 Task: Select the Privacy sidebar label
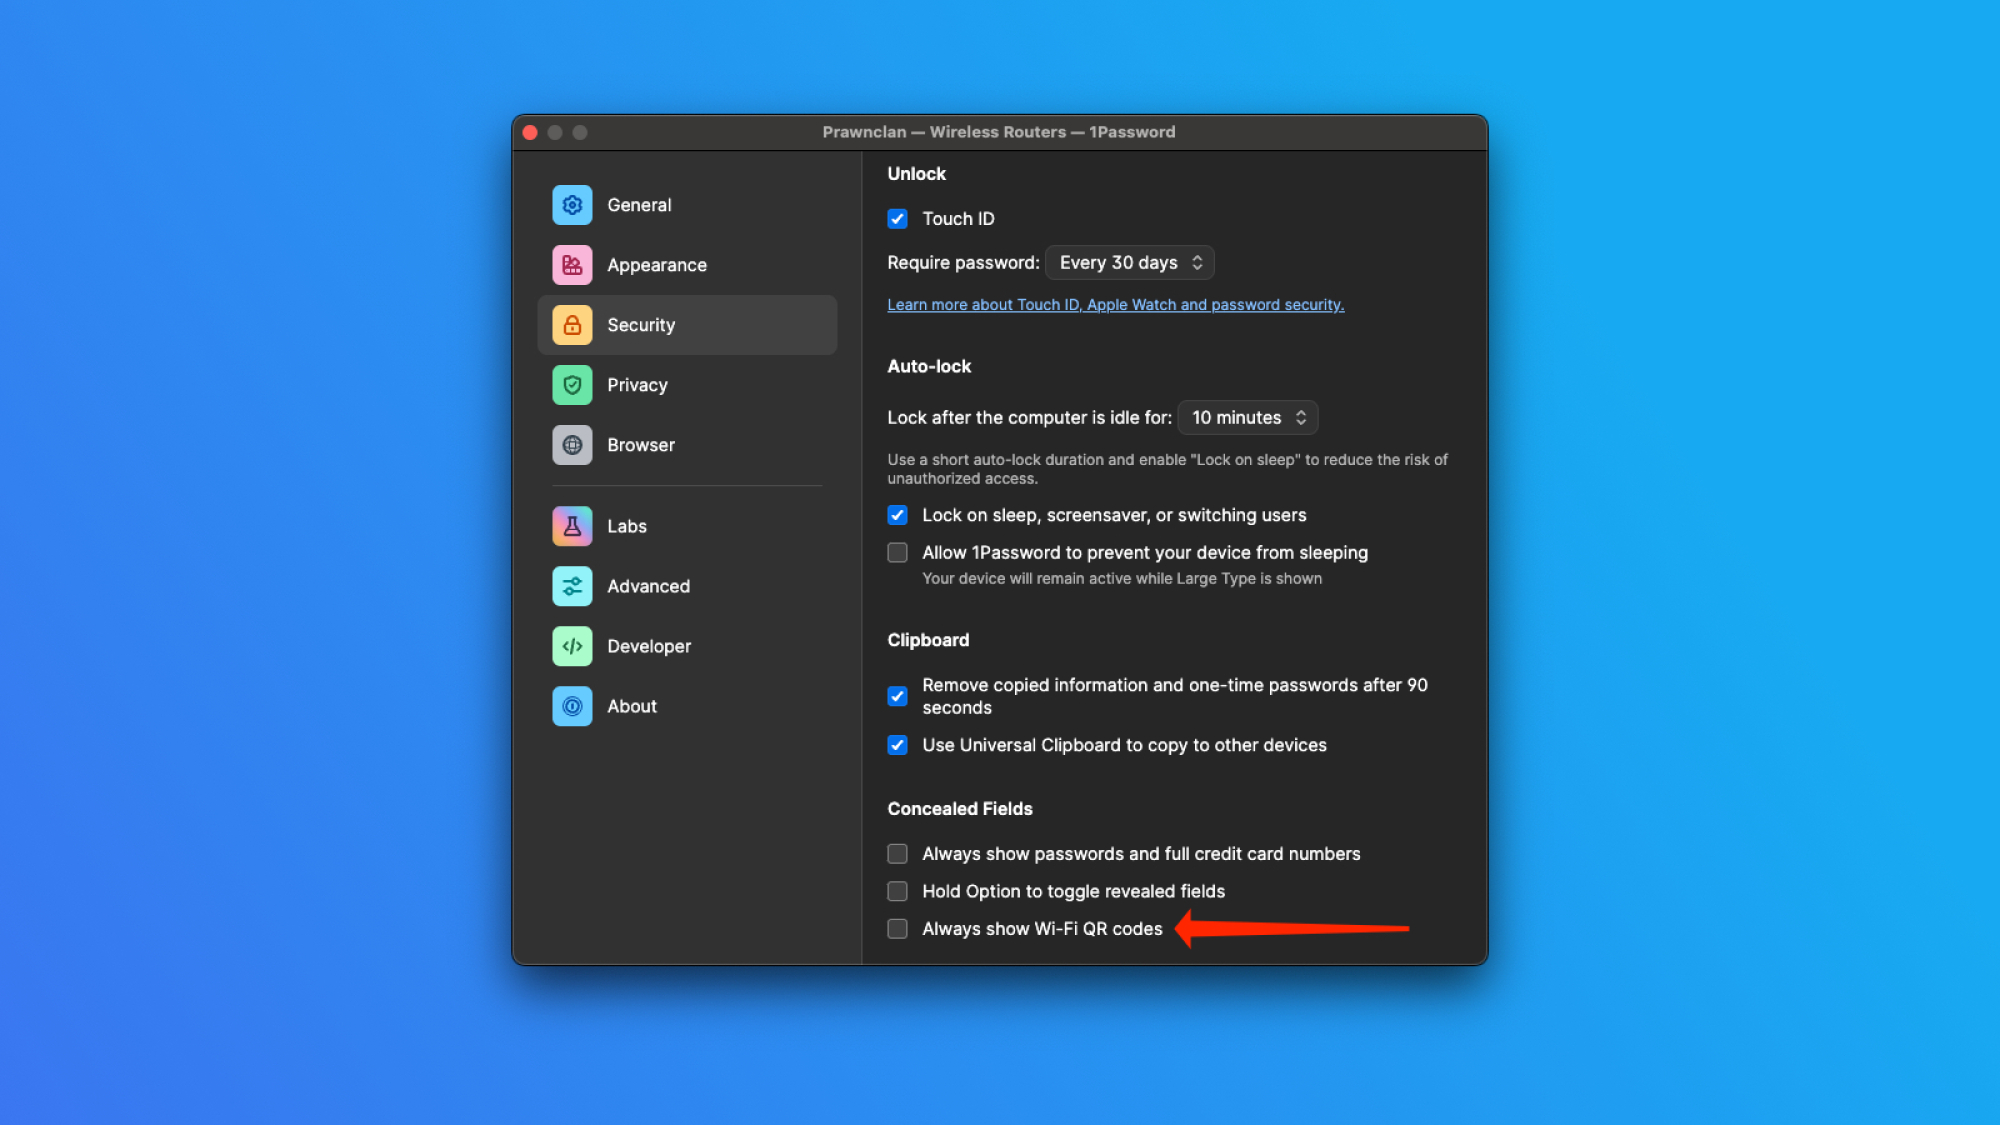[637, 385]
